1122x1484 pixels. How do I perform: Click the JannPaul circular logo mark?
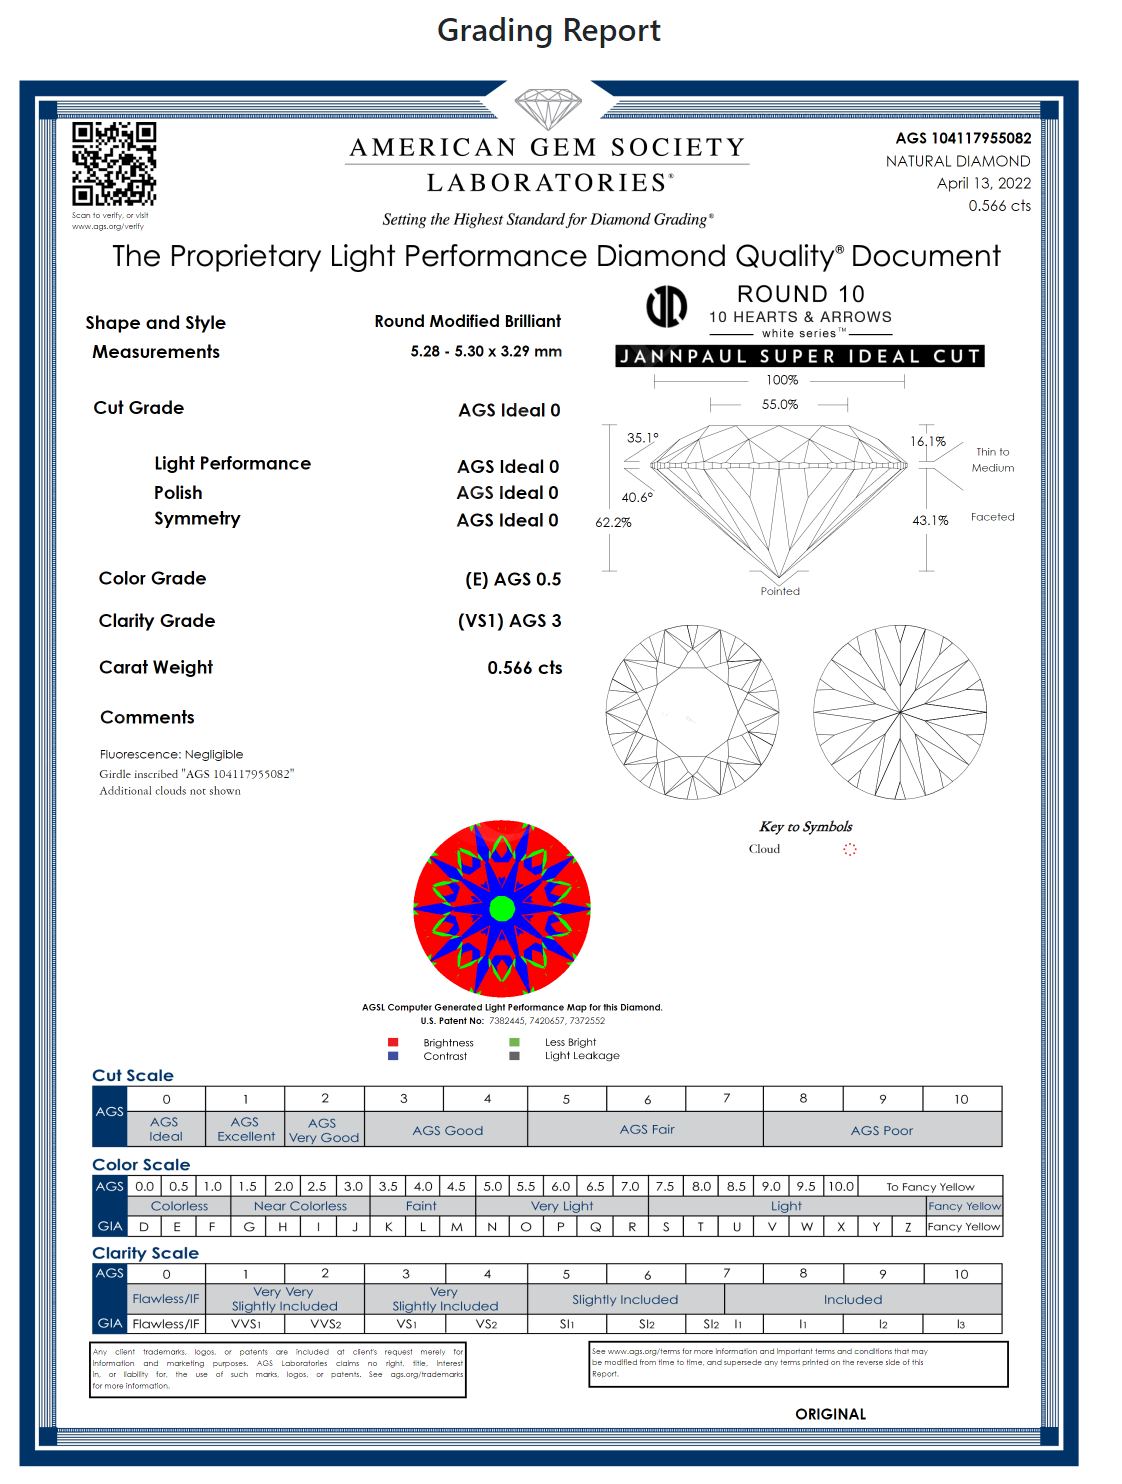pyautogui.click(x=666, y=306)
